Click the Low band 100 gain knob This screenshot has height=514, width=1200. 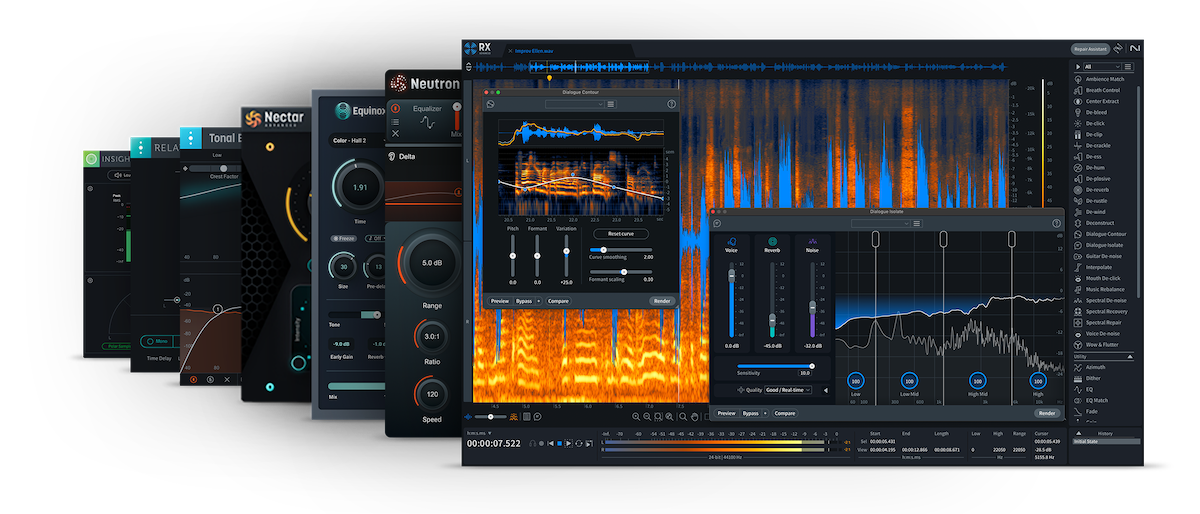coord(856,380)
